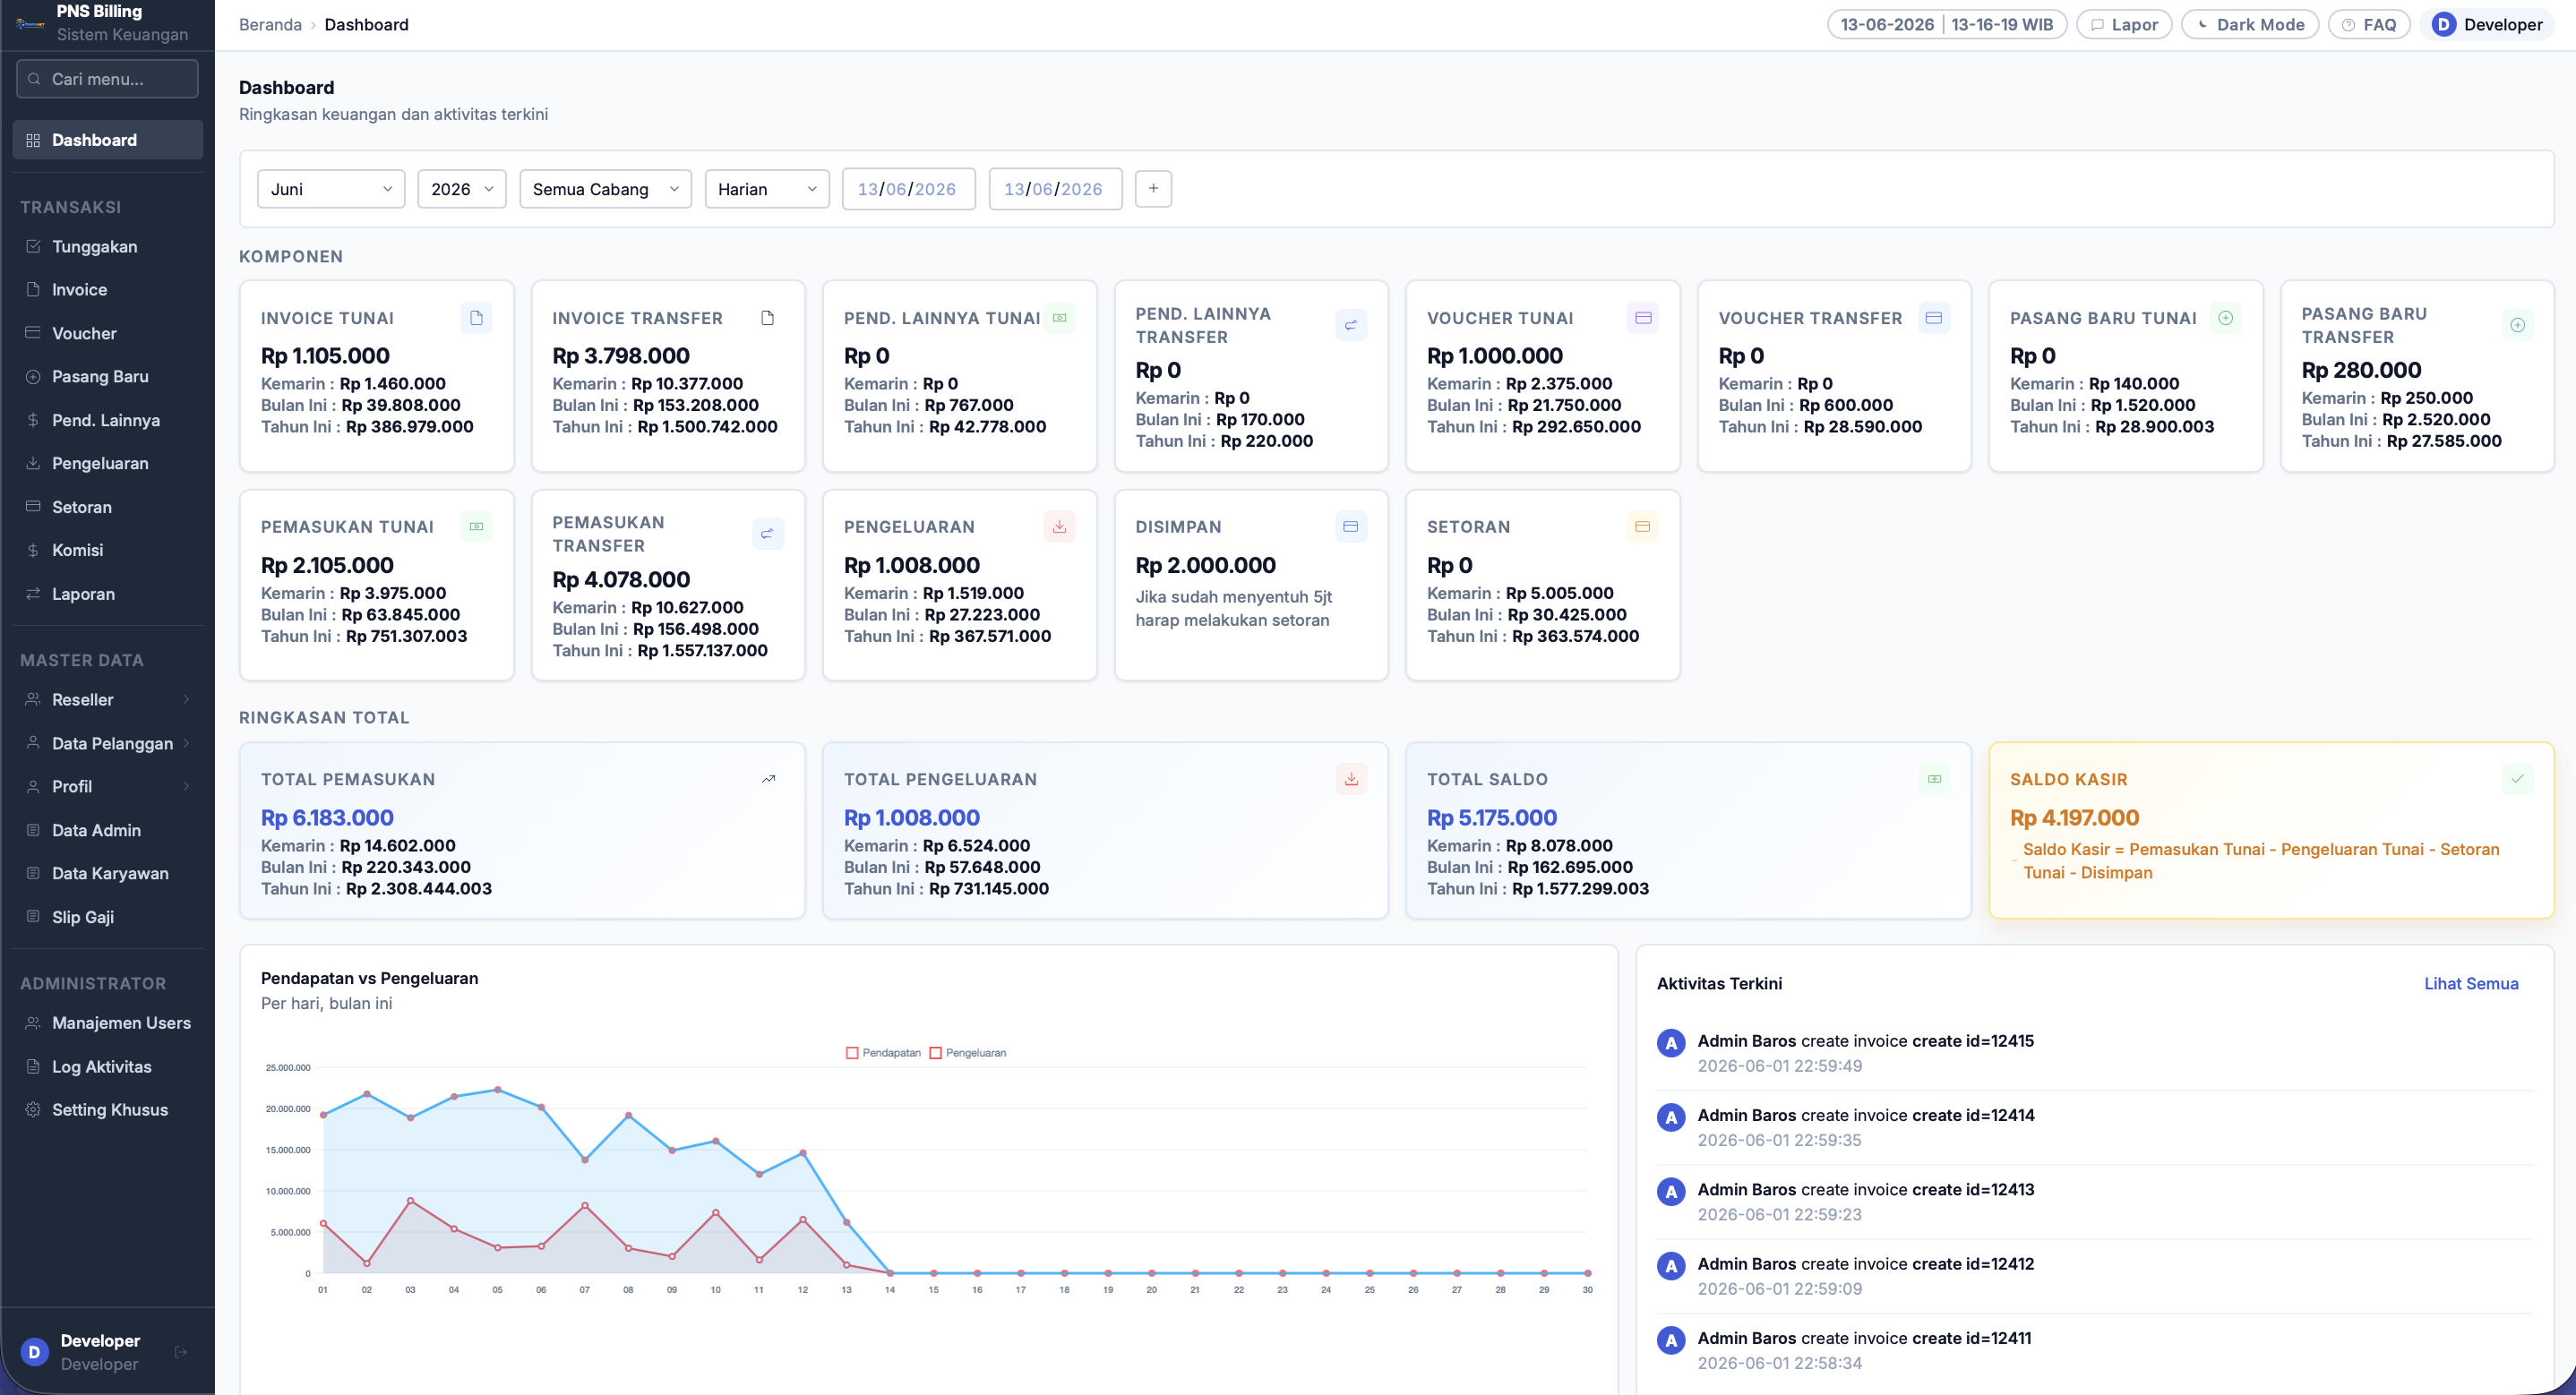Open the year dropdown showing 2026
The image size is (2576, 1395).
pyautogui.click(x=462, y=189)
